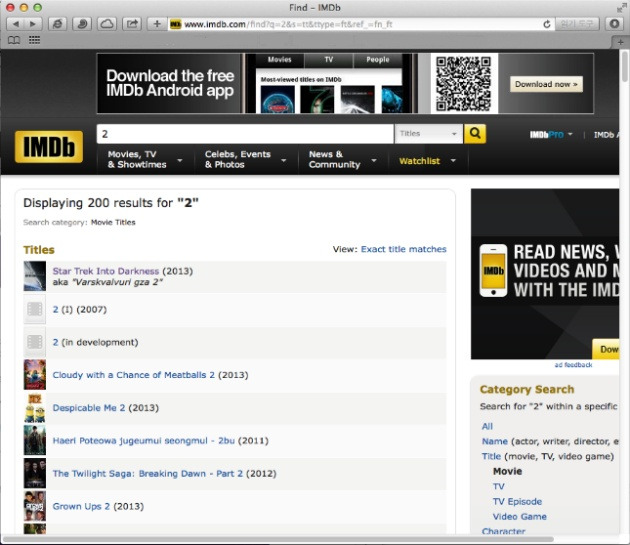Open the IMDbPro dropdown
The image size is (630, 545).
tap(551, 135)
